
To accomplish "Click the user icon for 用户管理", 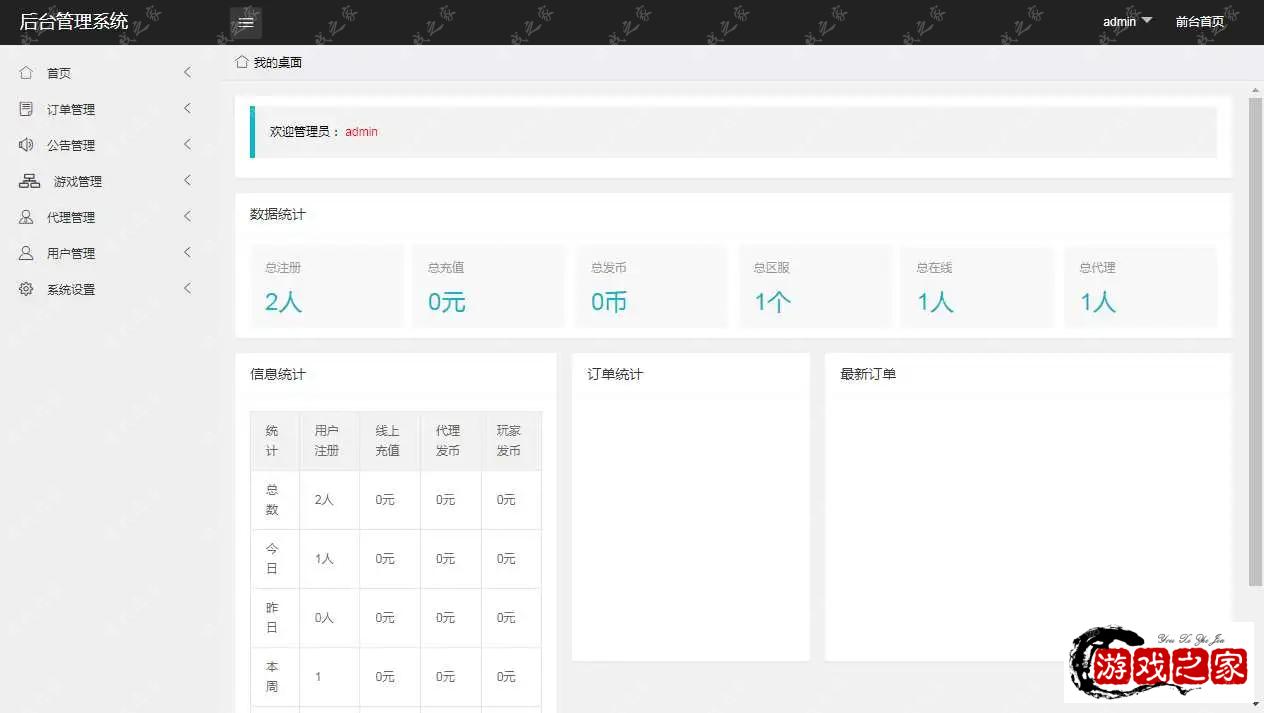I will 26,253.
